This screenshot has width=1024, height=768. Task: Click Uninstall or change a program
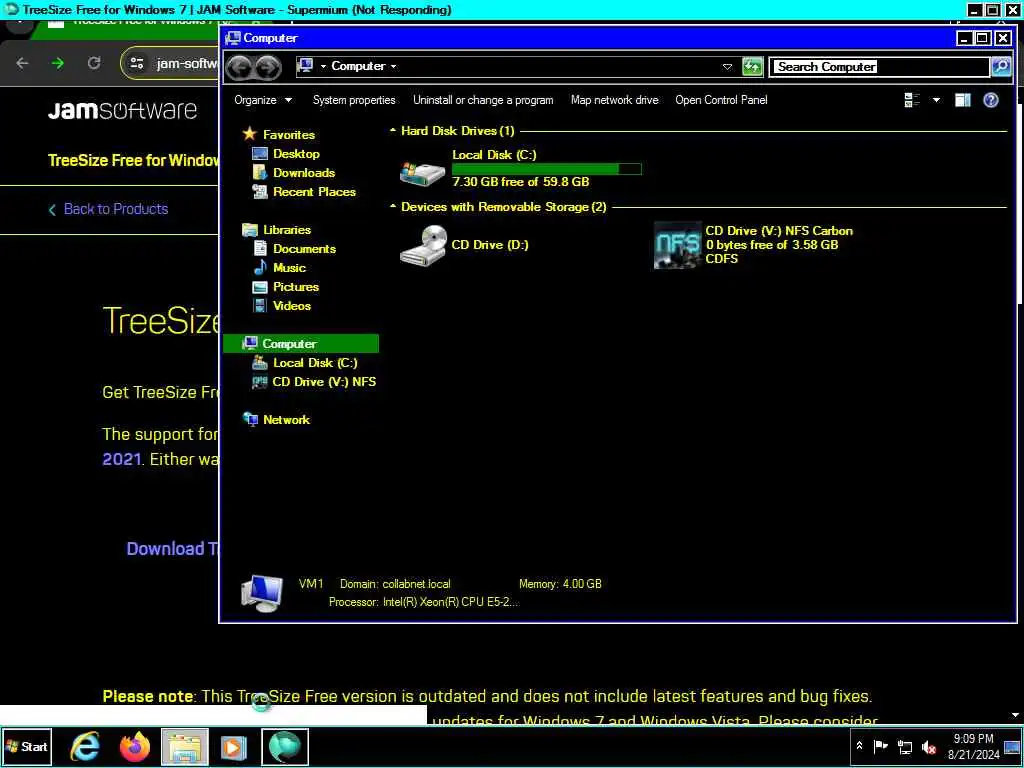pos(483,100)
